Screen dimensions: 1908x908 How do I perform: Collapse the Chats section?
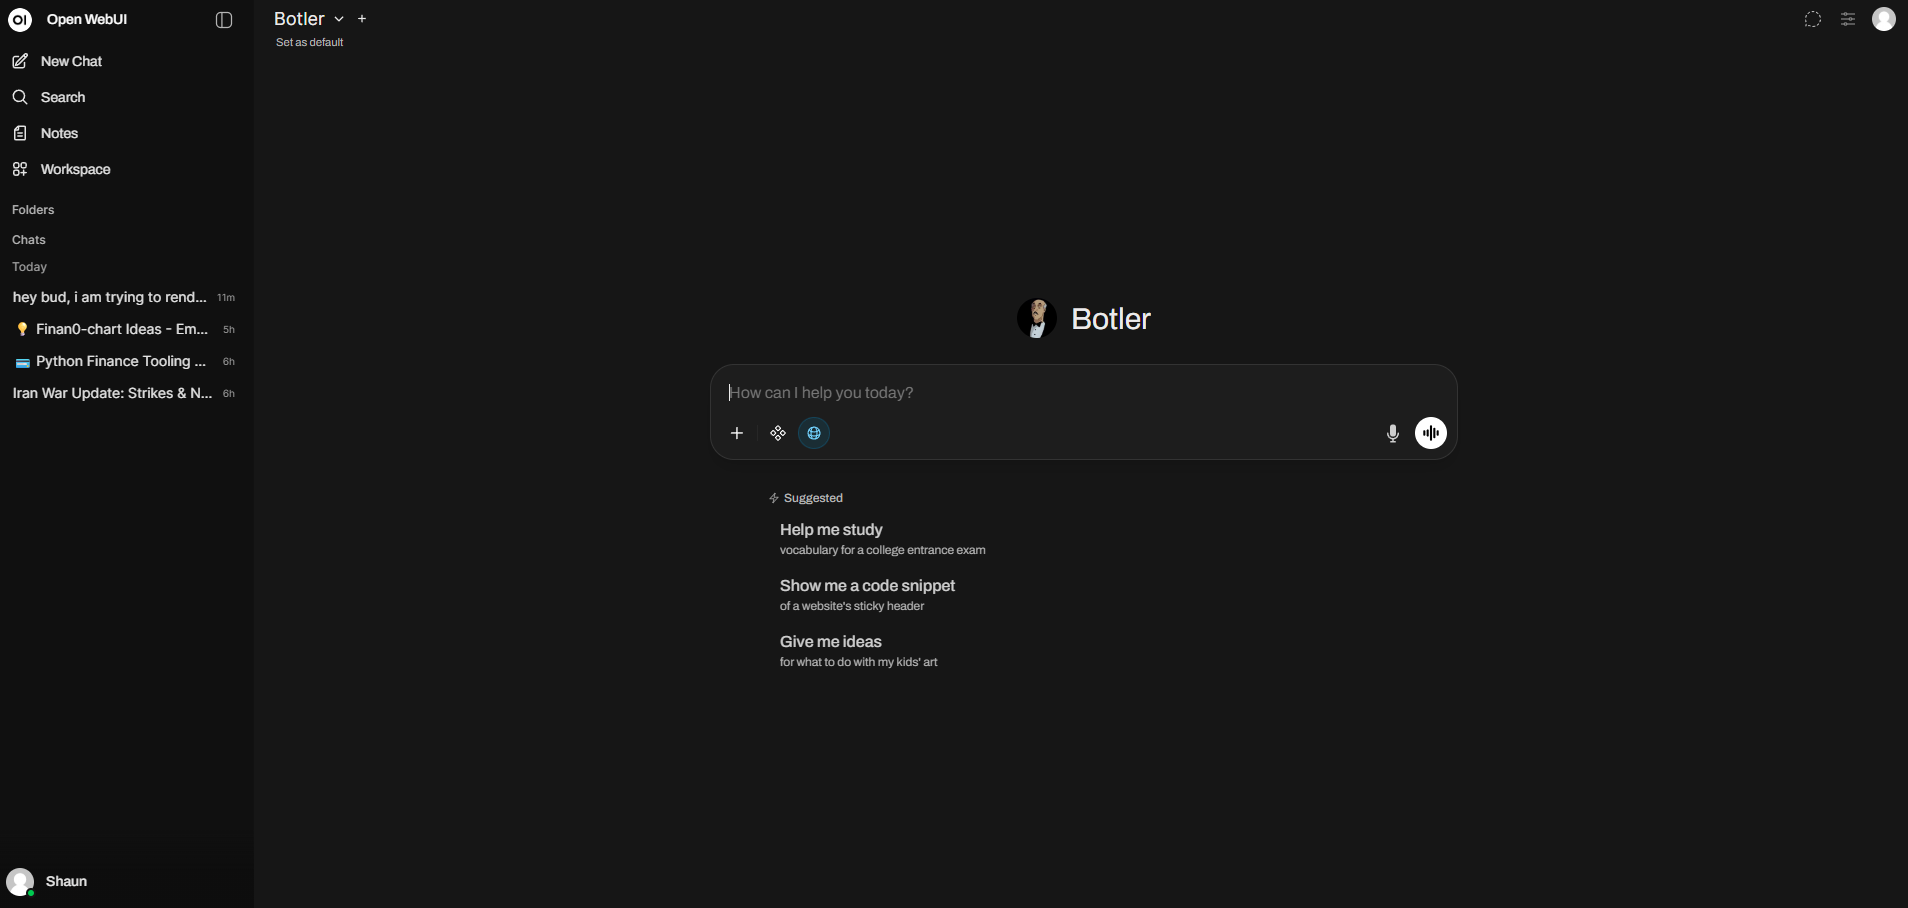point(29,240)
